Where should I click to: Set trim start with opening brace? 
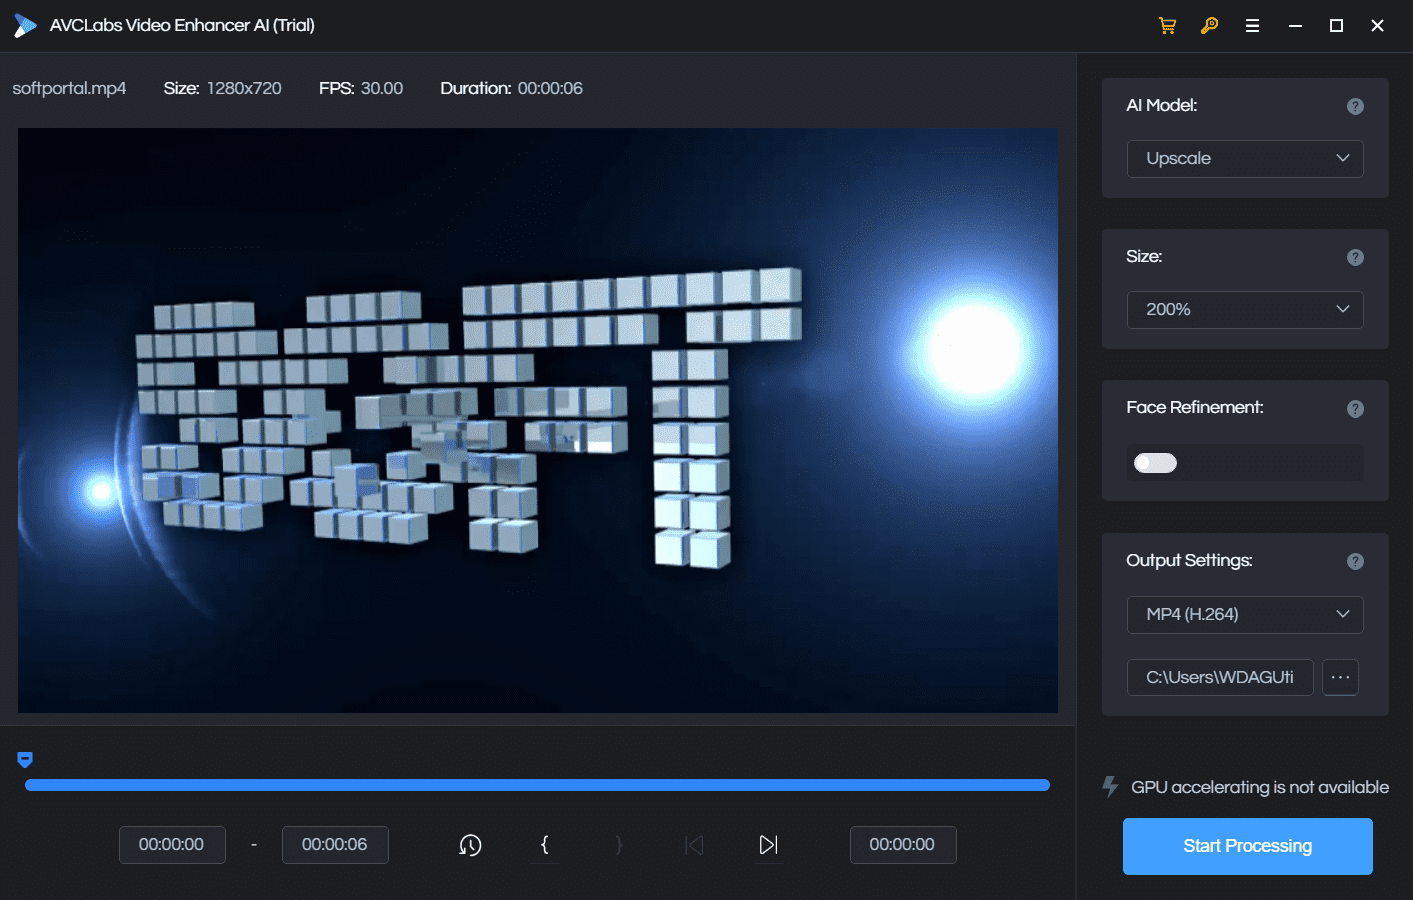(544, 845)
